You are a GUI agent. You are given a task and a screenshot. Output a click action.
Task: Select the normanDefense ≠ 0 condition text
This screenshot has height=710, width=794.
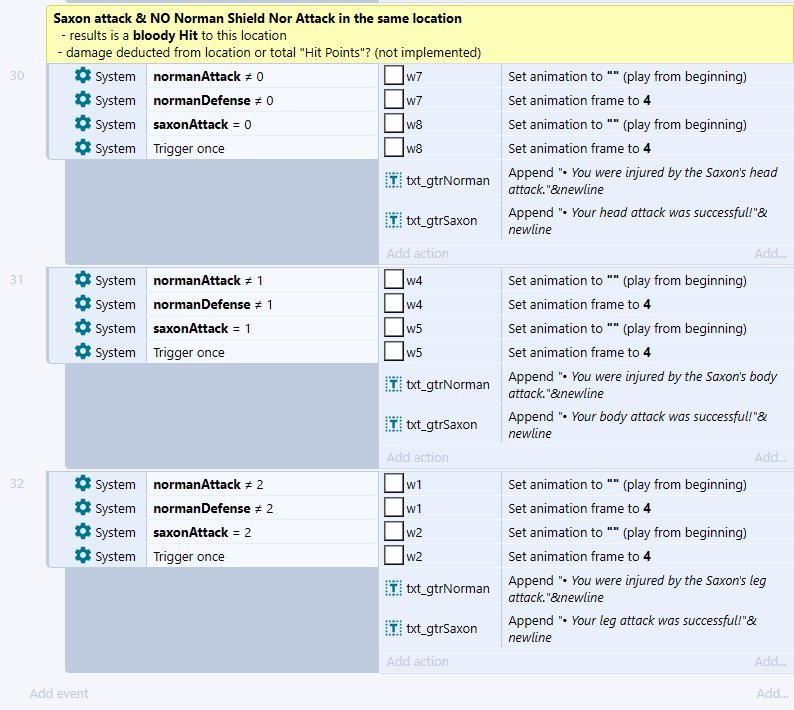(213, 100)
